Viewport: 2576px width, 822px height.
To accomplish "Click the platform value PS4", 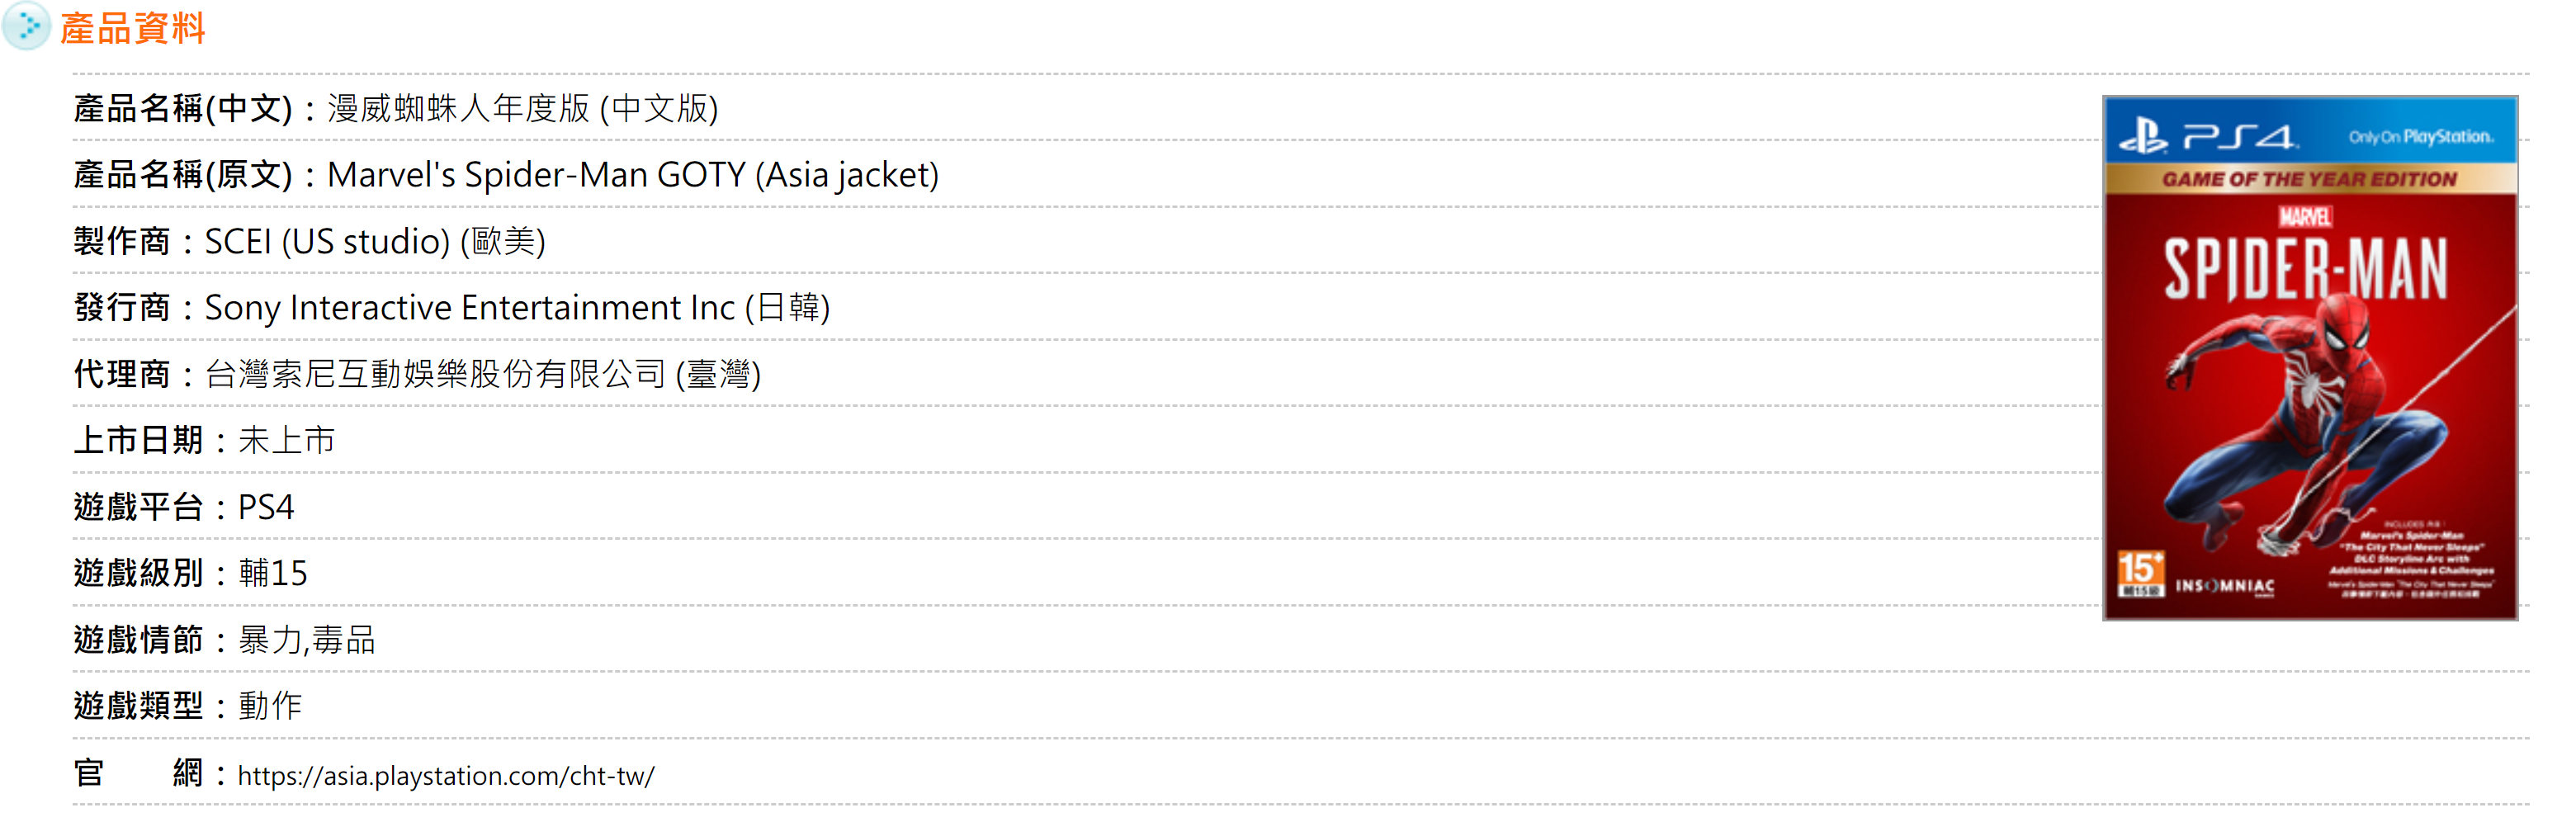I will click(x=266, y=507).
